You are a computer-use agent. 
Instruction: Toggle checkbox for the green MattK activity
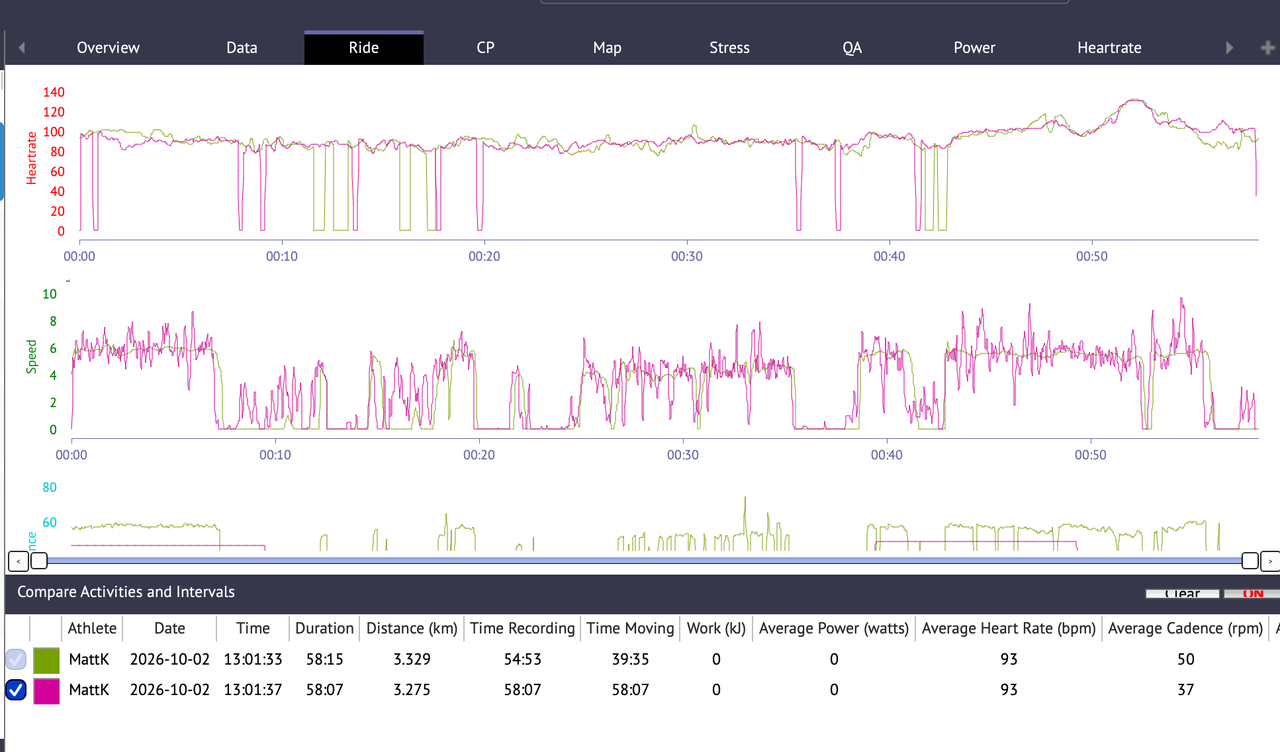(x=16, y=660)
